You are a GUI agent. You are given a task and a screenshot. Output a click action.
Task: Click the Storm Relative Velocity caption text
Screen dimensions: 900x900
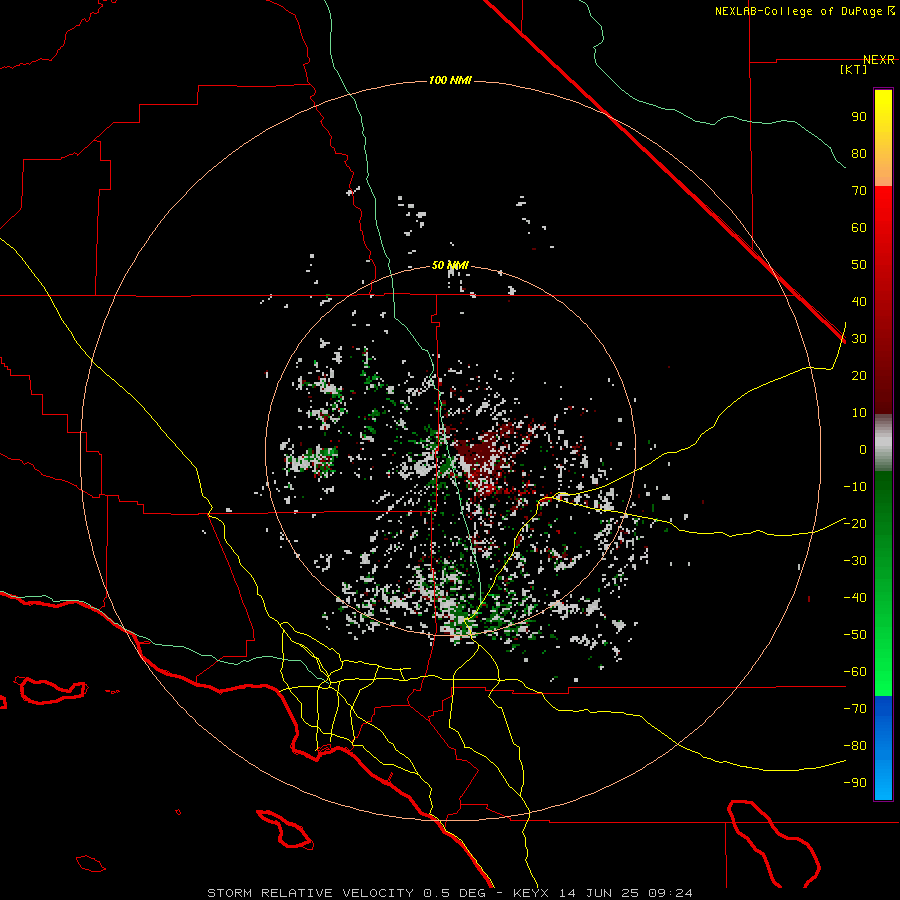click(x=449, y=893)
